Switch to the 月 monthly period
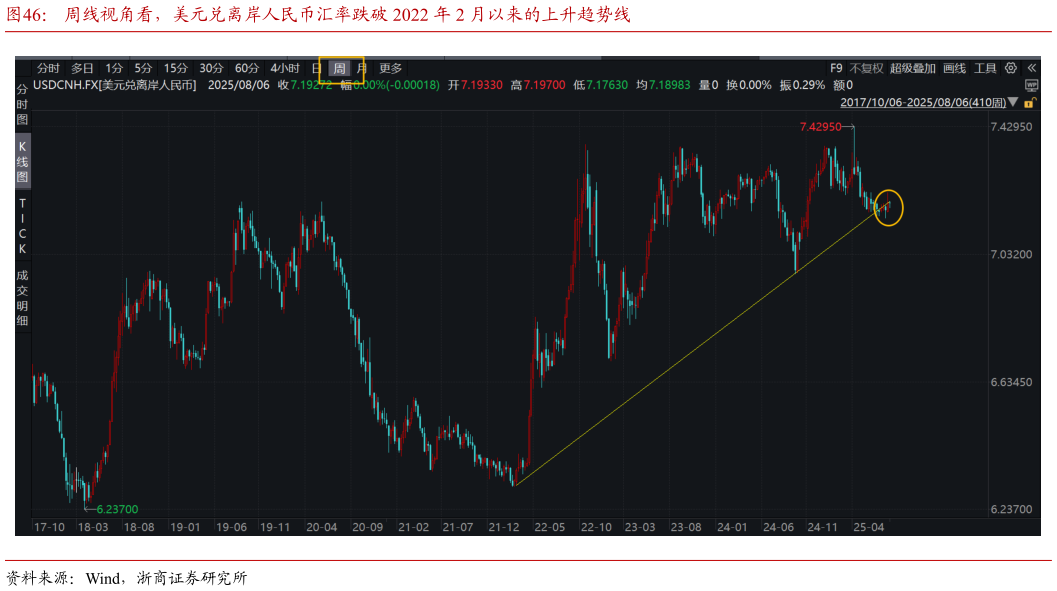The height and width of the screenshot is (591, 1057). 361,68
